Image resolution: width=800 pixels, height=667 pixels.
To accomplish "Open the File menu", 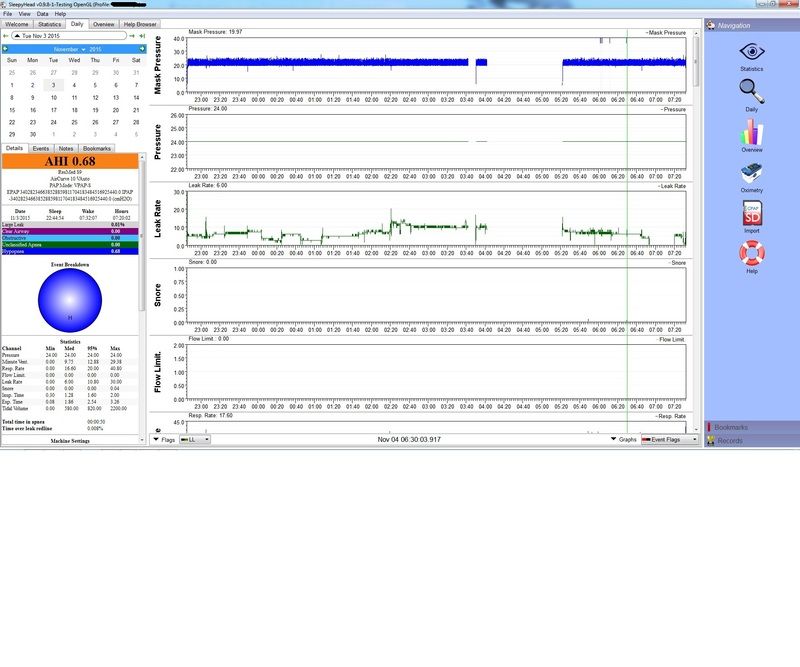I will (8, 14).
